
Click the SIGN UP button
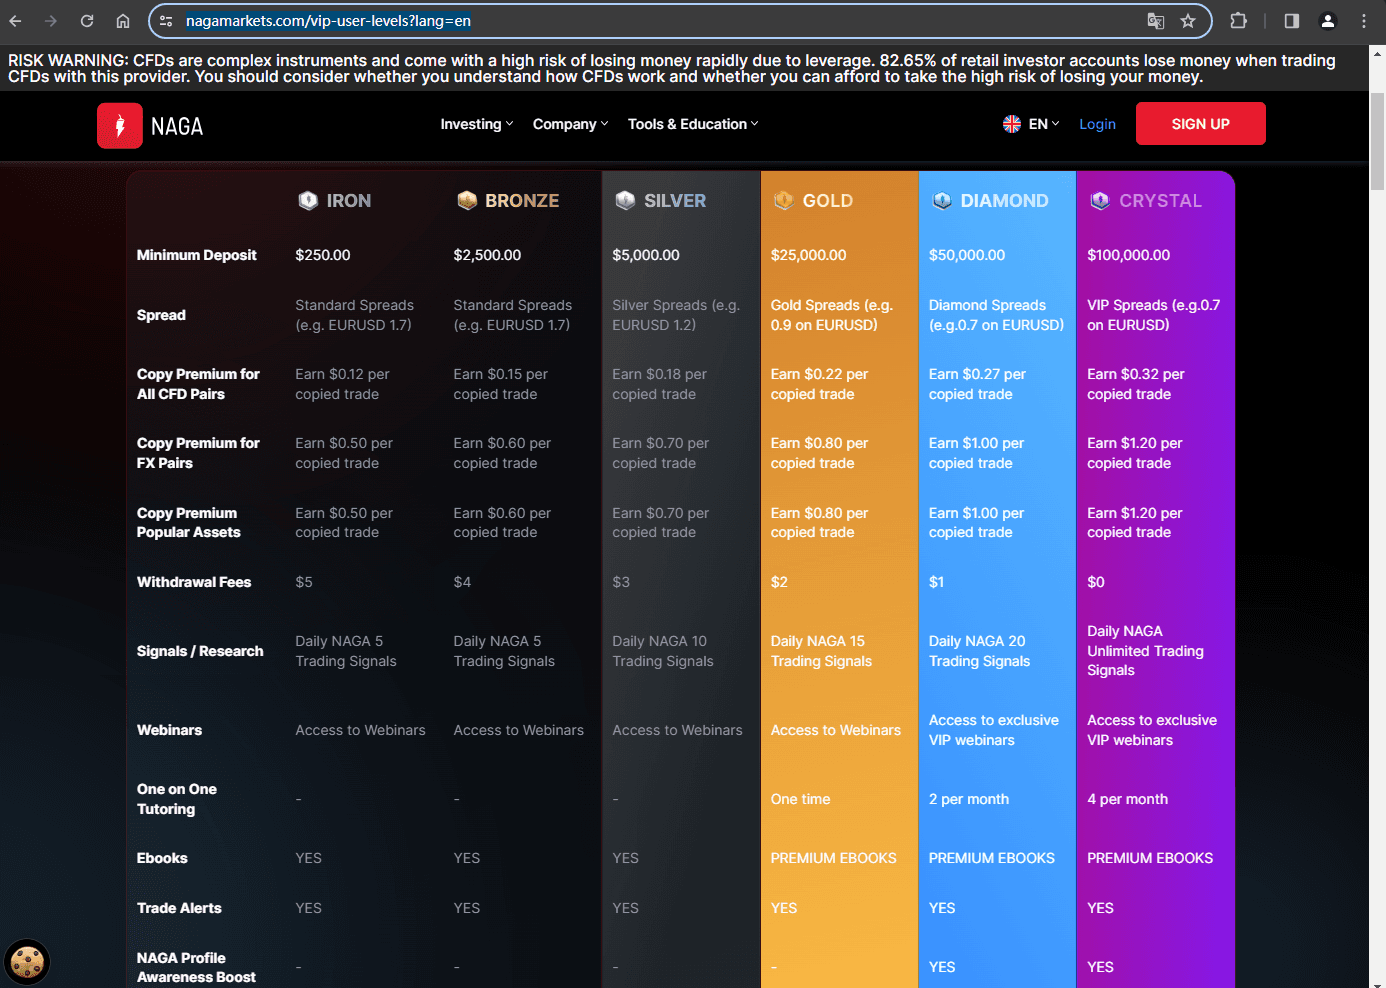click(x=1201, y=124)
